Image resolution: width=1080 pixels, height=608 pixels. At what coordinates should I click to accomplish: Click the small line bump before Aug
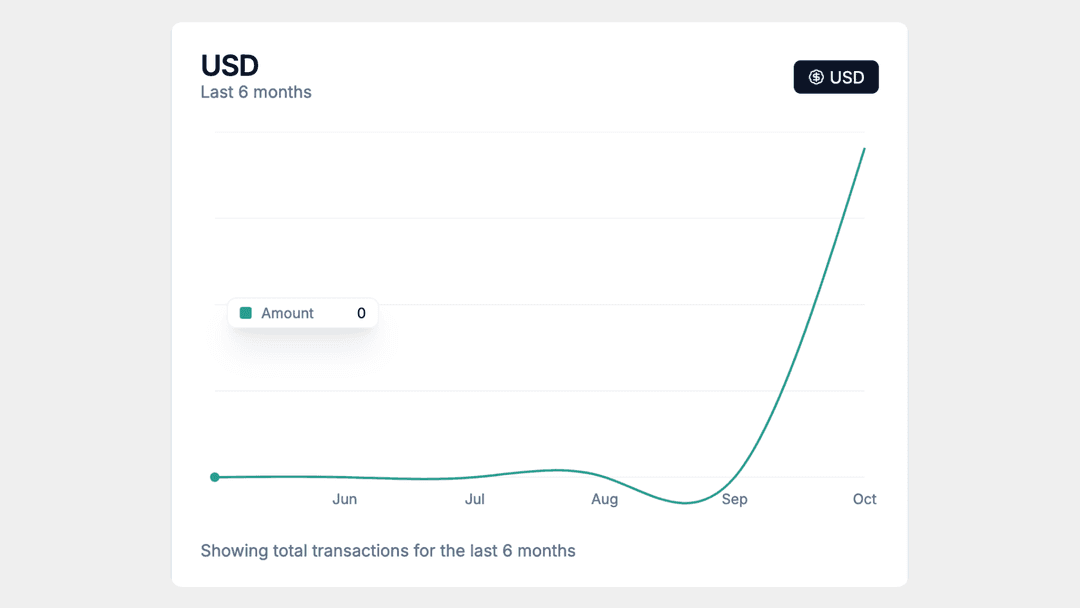(x=558, y=470)
